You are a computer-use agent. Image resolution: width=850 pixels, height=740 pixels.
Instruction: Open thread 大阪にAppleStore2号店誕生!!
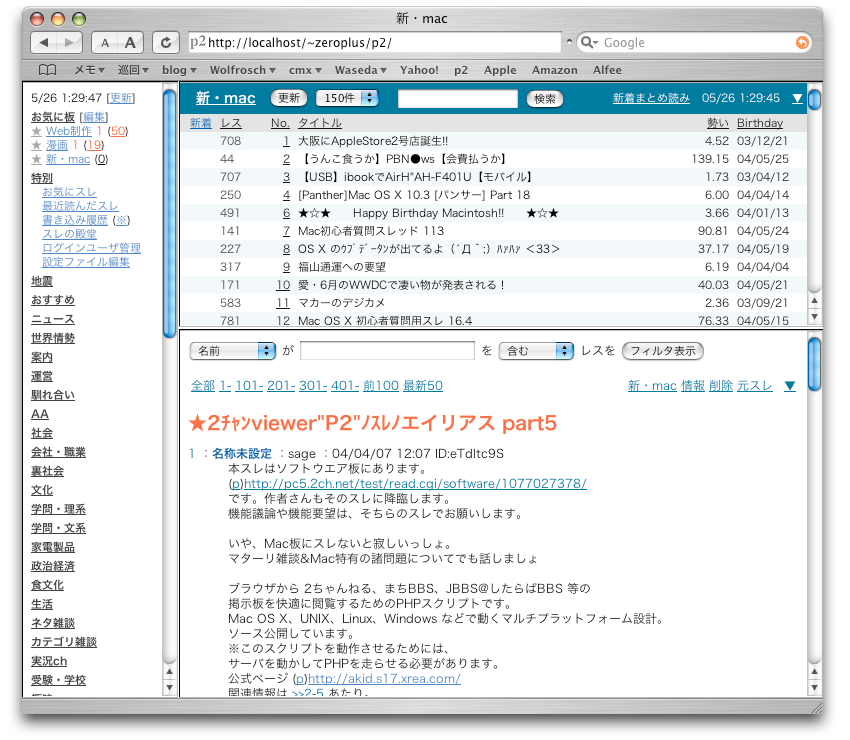click(373, 141)
